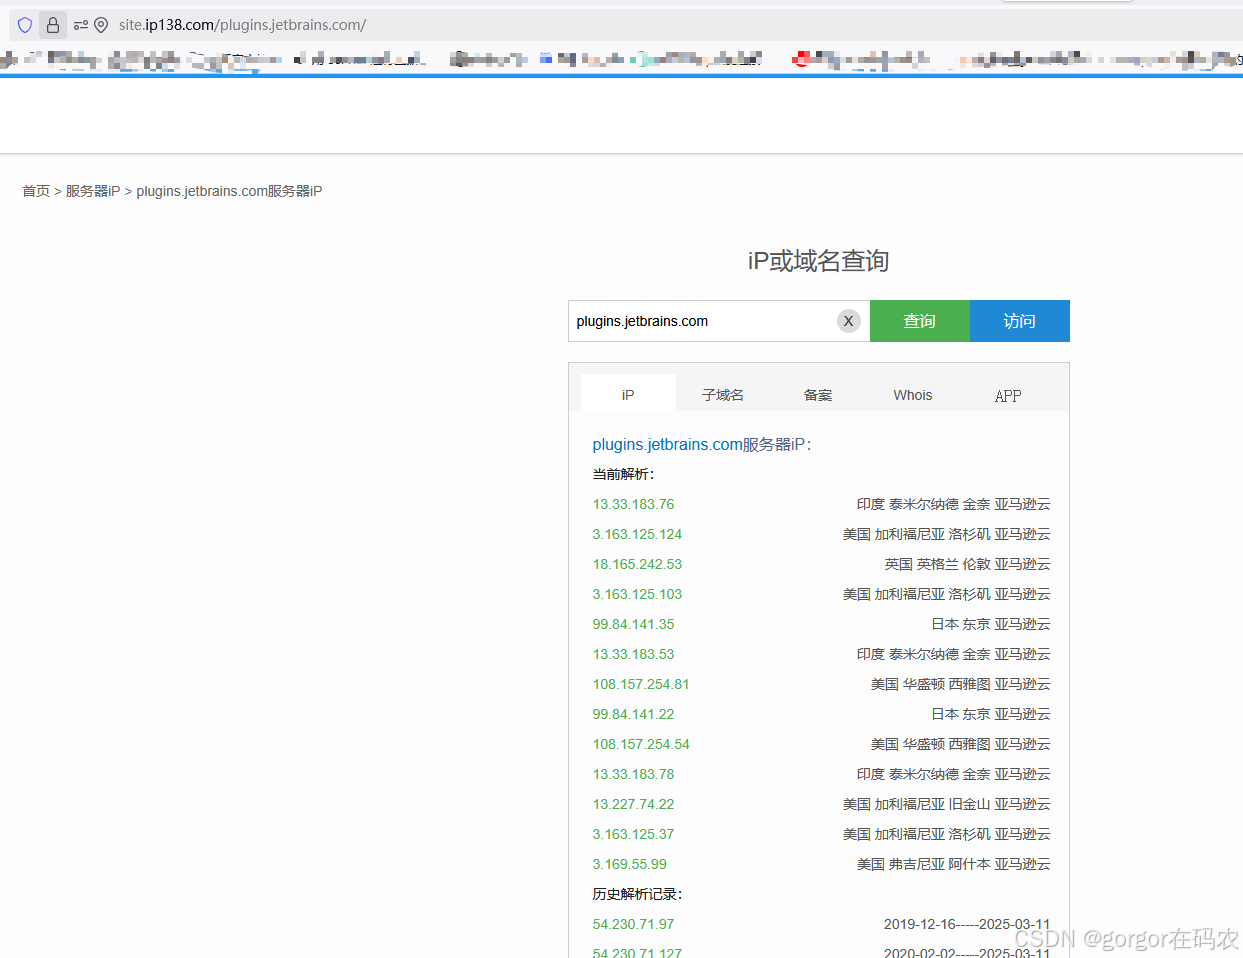
Task: Click the 当前解析 label
Action: coord(623,474)
